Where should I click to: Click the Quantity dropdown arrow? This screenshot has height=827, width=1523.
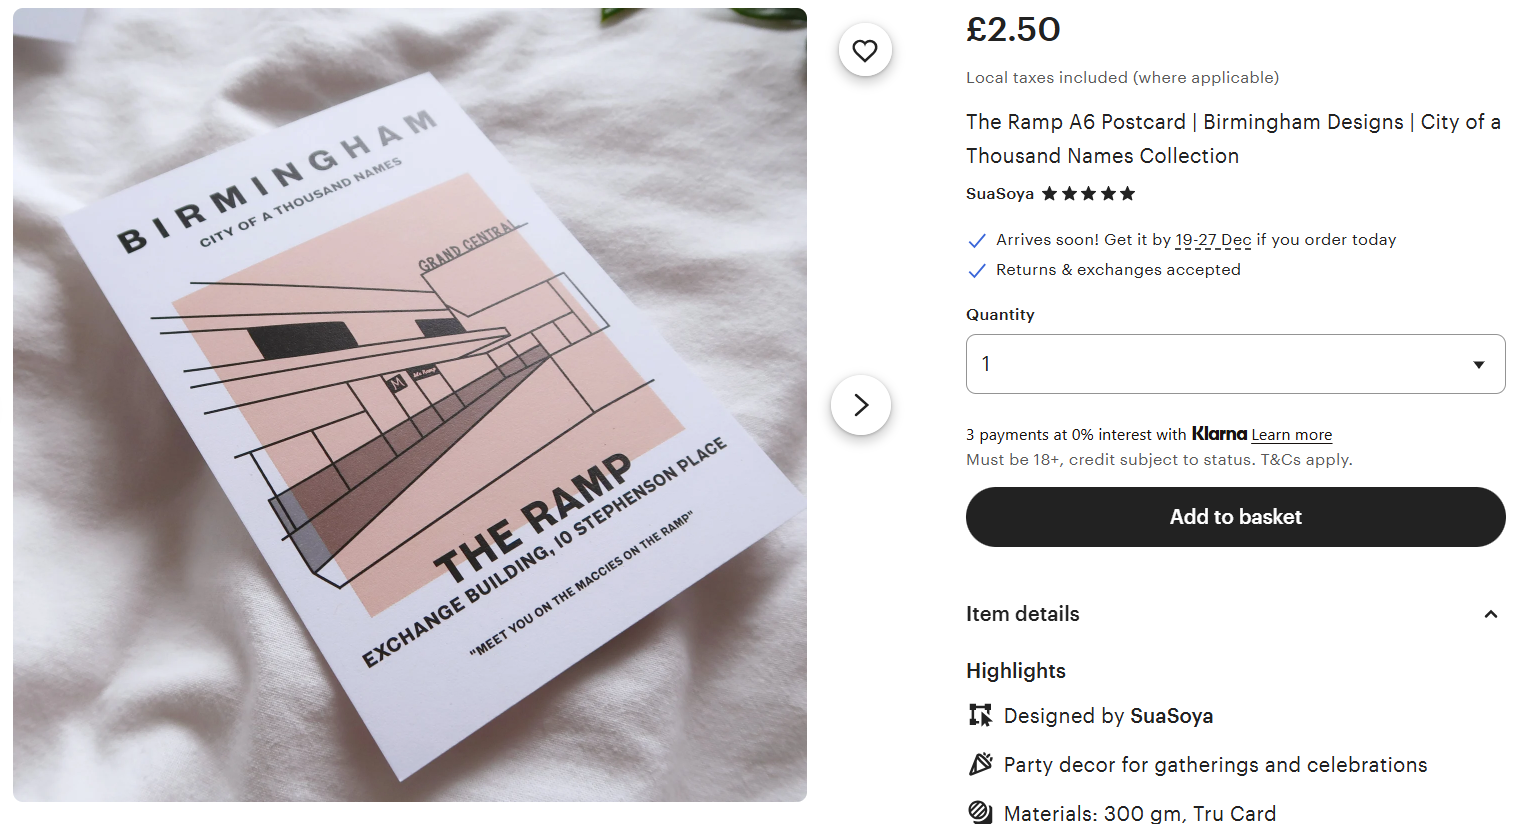(x=1478, y=365)
